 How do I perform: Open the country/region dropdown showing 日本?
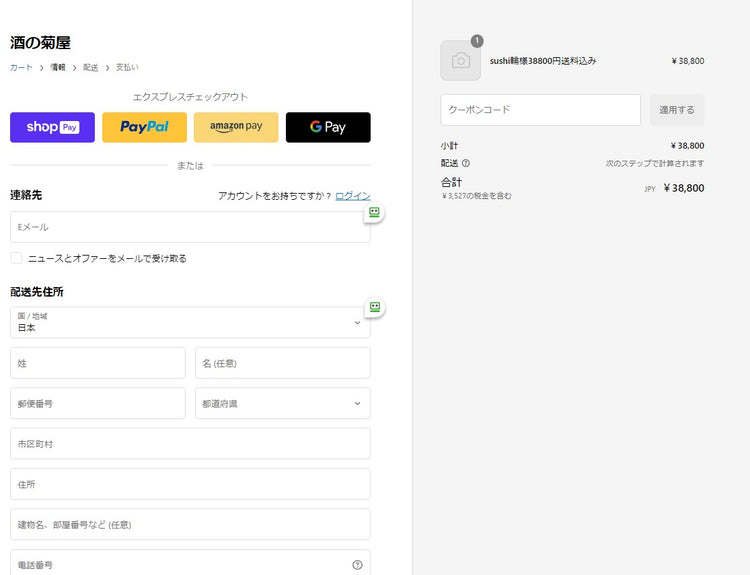[x=190, y=322]
